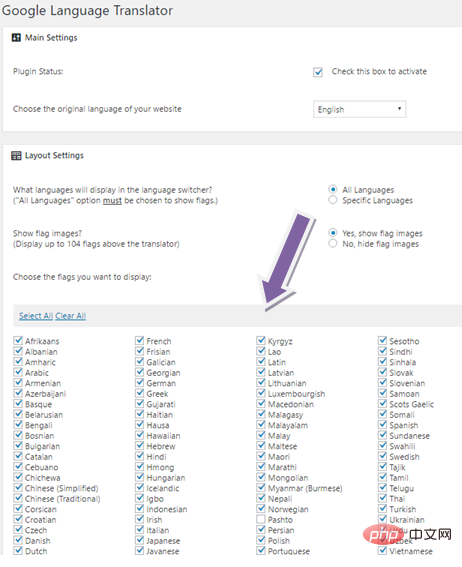Toggle the Mongolian checkbox
The height and width of the screenshot is (567, 462).
[x=261, y=477]
